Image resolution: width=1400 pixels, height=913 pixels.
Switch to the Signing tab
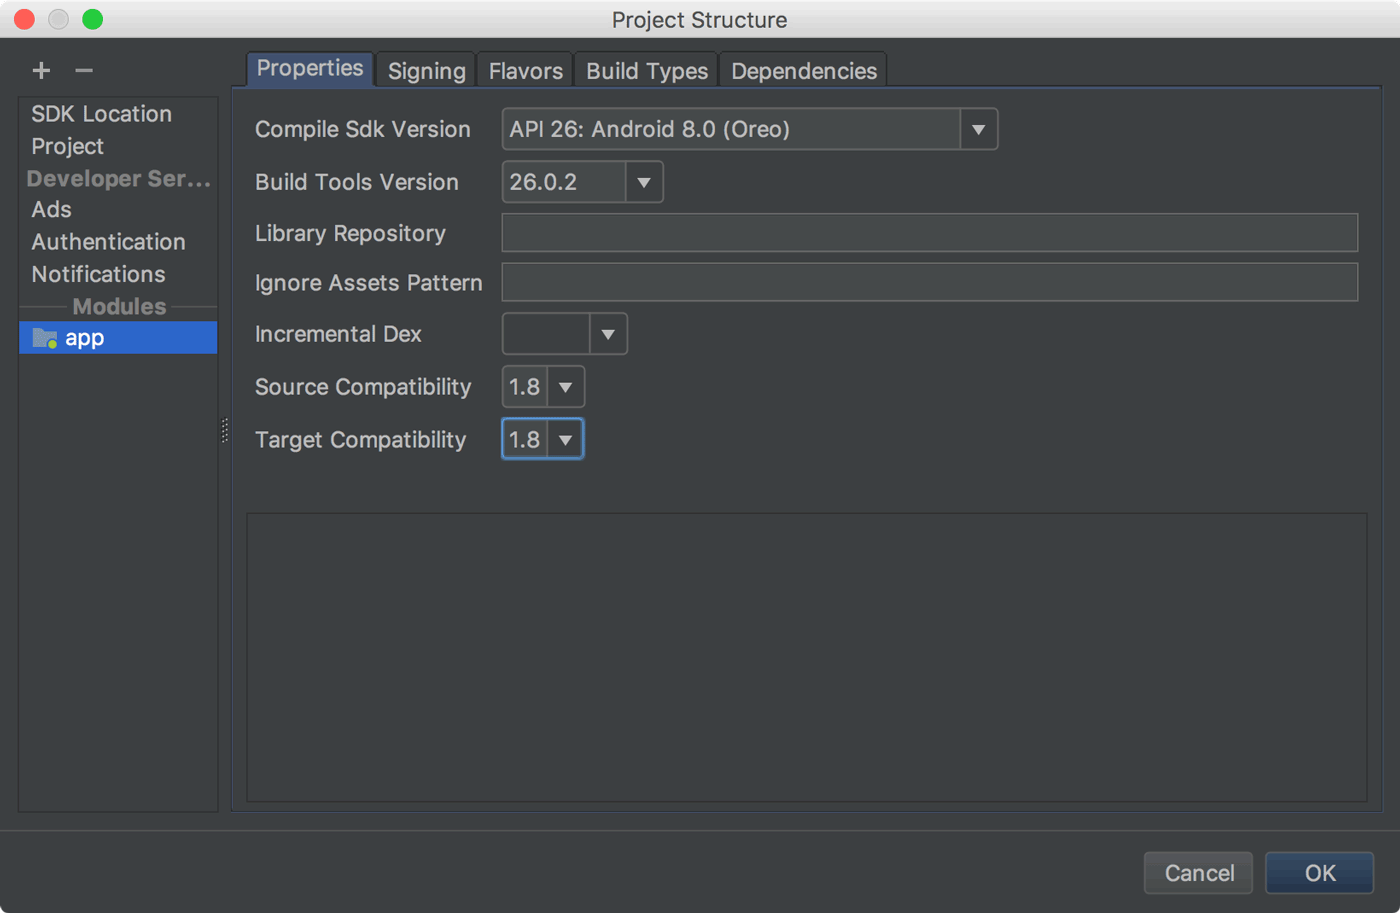coord(426,71)
